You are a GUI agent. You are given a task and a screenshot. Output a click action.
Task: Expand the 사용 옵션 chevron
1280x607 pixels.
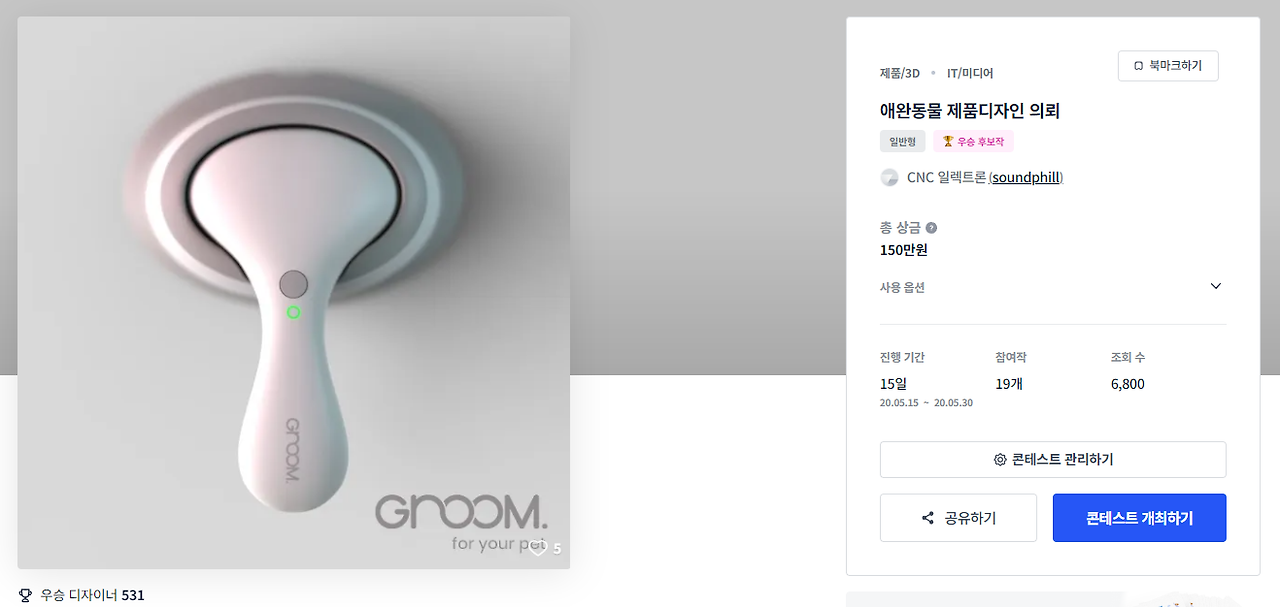coord(1216,286)
